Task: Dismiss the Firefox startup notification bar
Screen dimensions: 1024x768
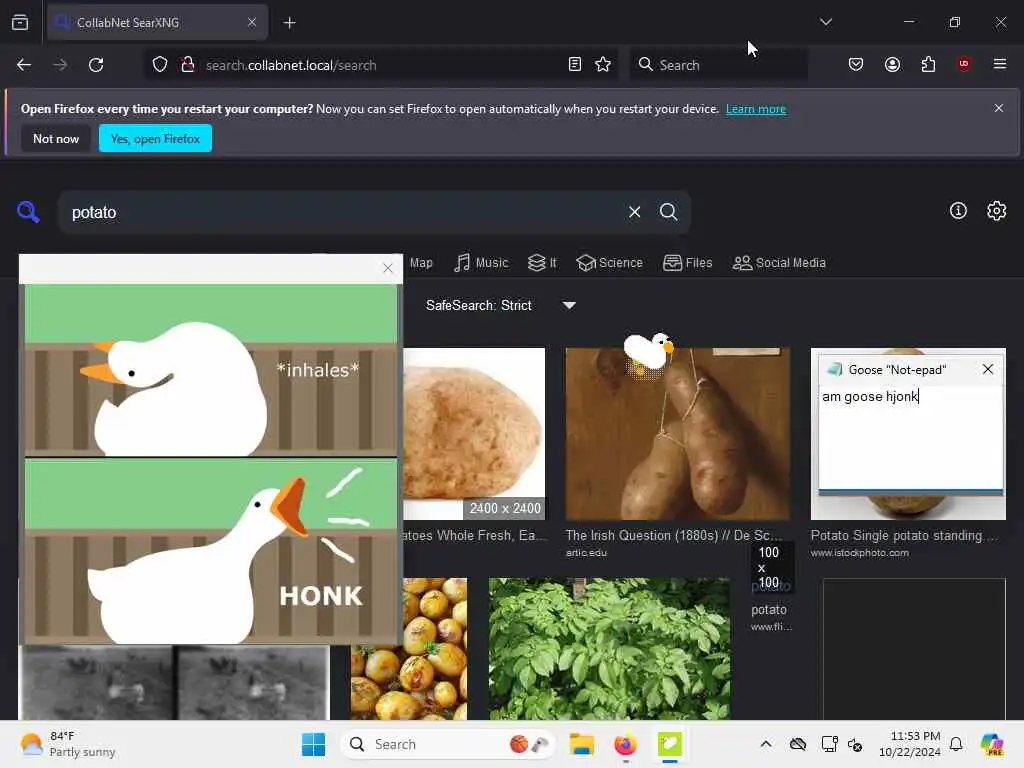Action: tap(999, 108)
